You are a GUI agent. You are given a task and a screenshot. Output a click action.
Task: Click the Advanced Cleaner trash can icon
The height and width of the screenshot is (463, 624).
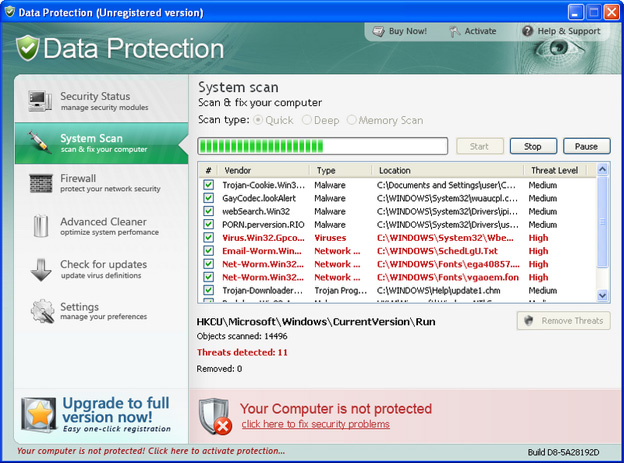[x=41, y=226]
